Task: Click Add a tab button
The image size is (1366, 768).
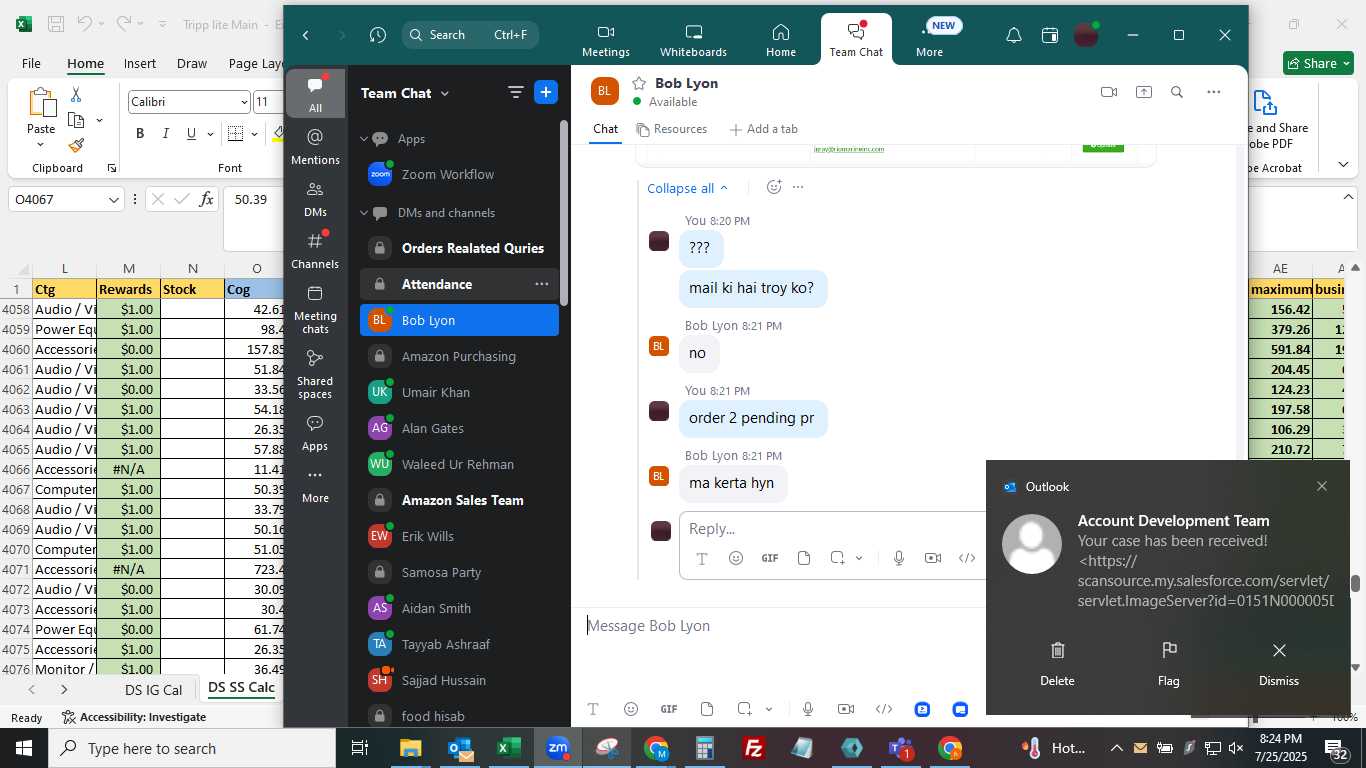Action: coord(763,129)
